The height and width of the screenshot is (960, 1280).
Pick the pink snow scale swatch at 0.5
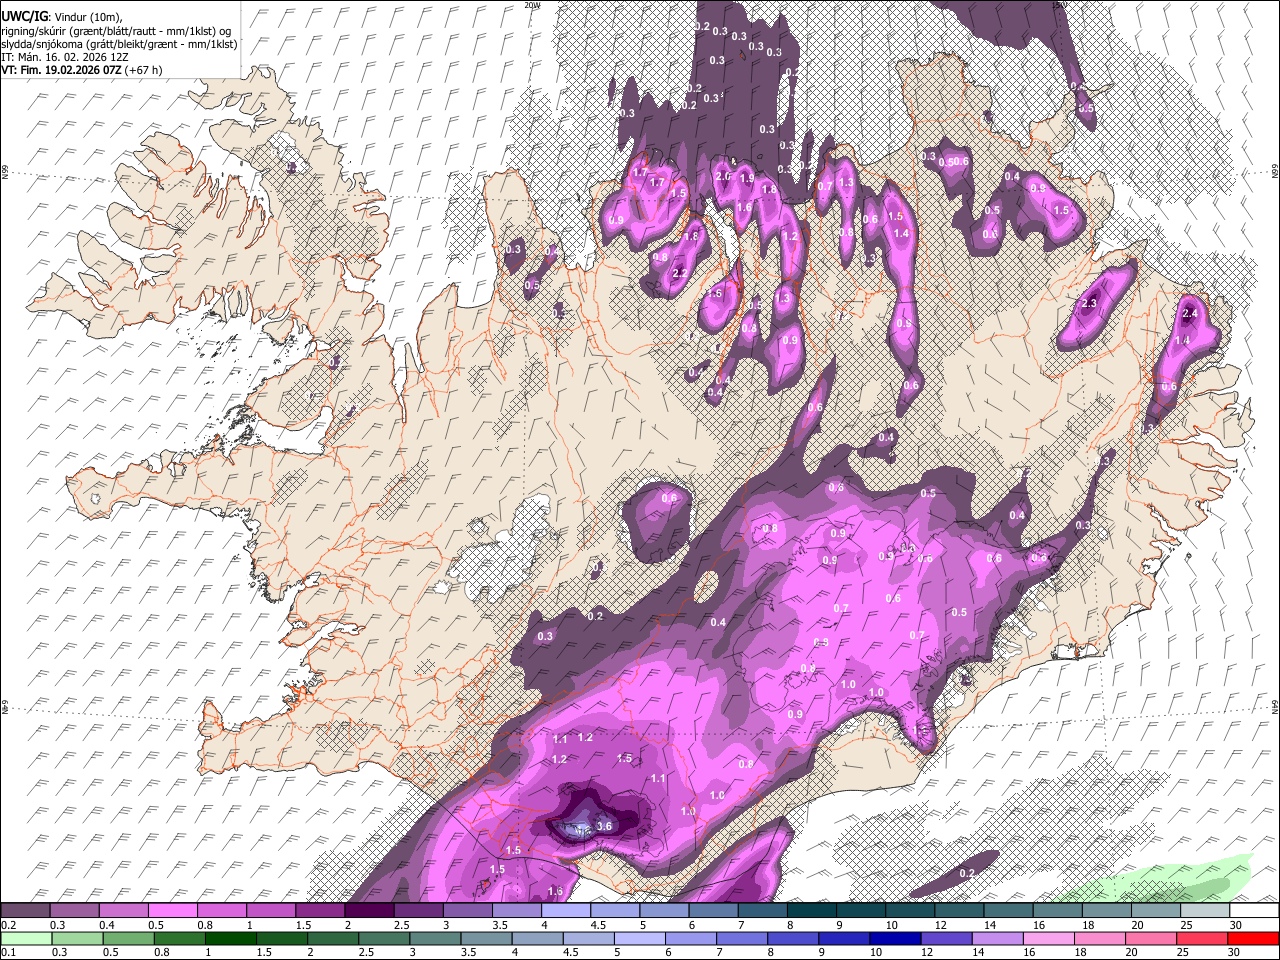point(173,911)
